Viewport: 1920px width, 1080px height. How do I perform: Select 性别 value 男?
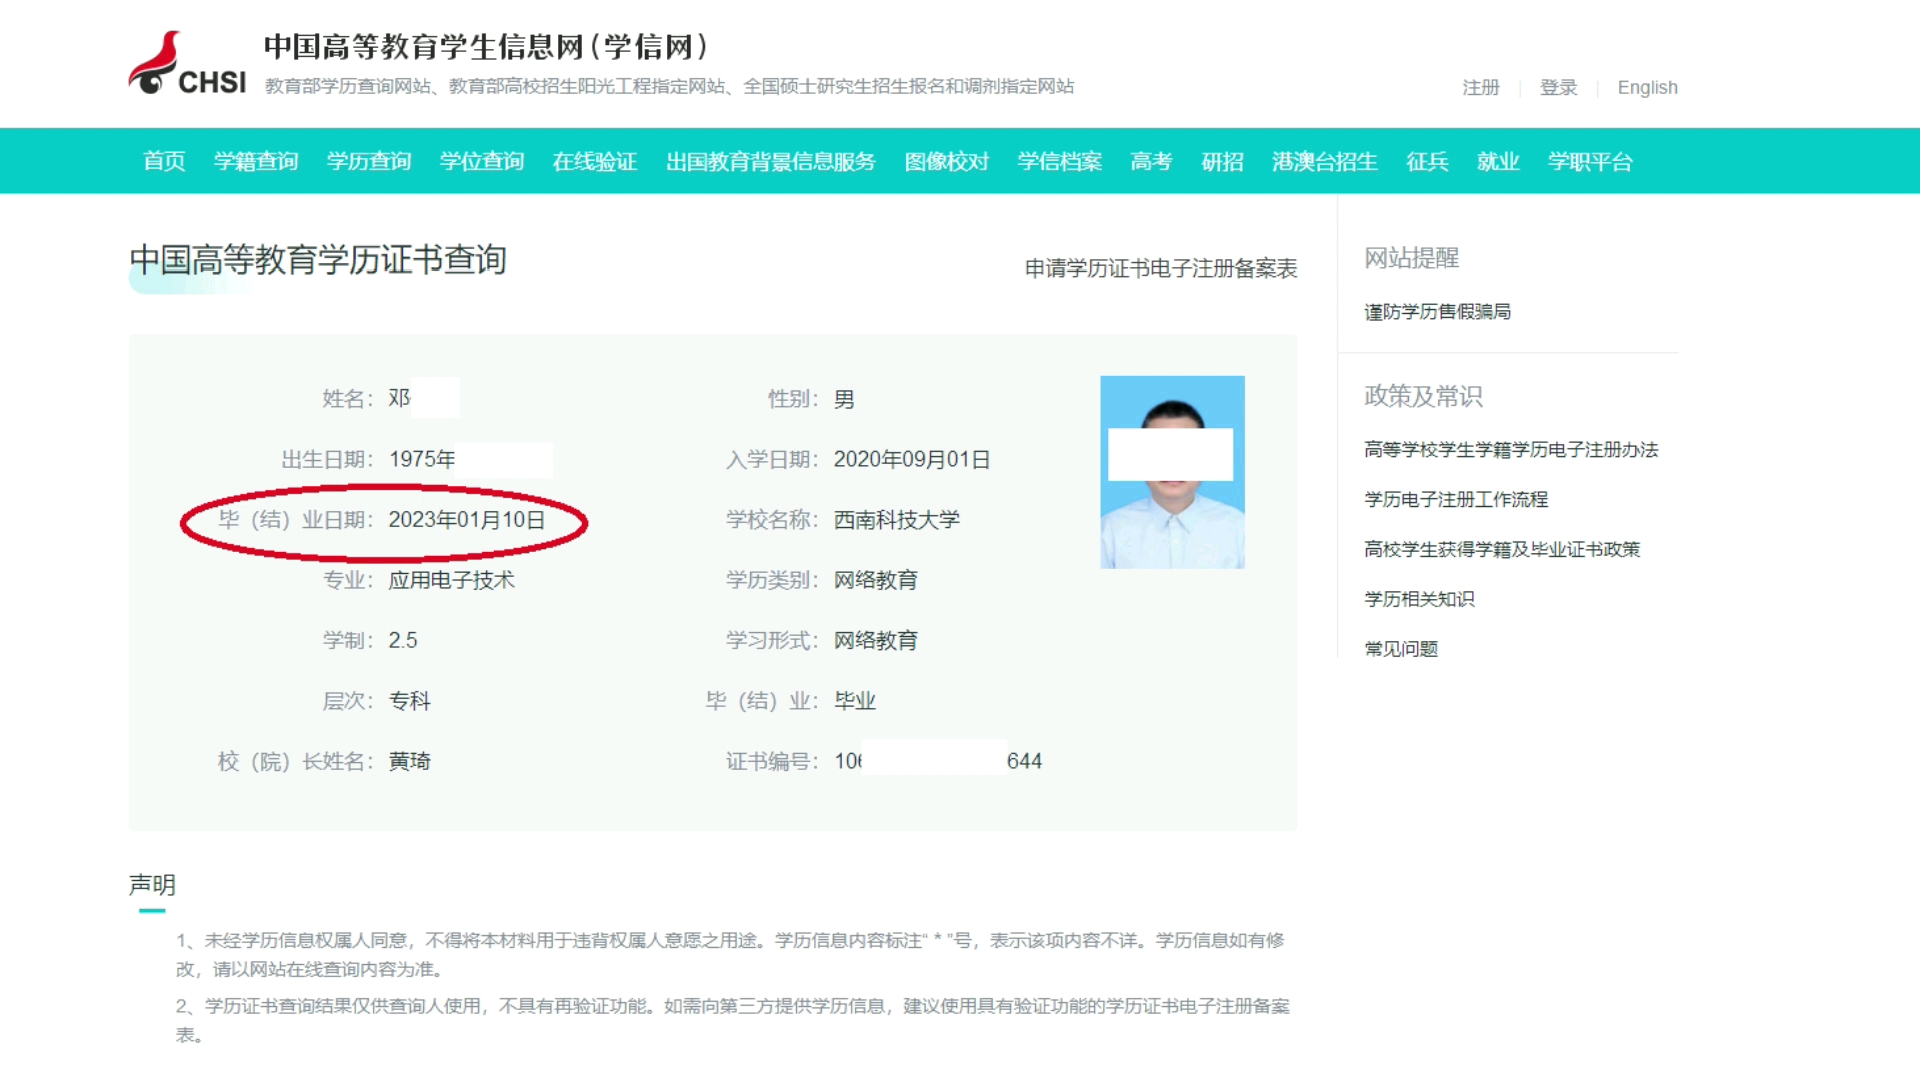click(844, 399)
